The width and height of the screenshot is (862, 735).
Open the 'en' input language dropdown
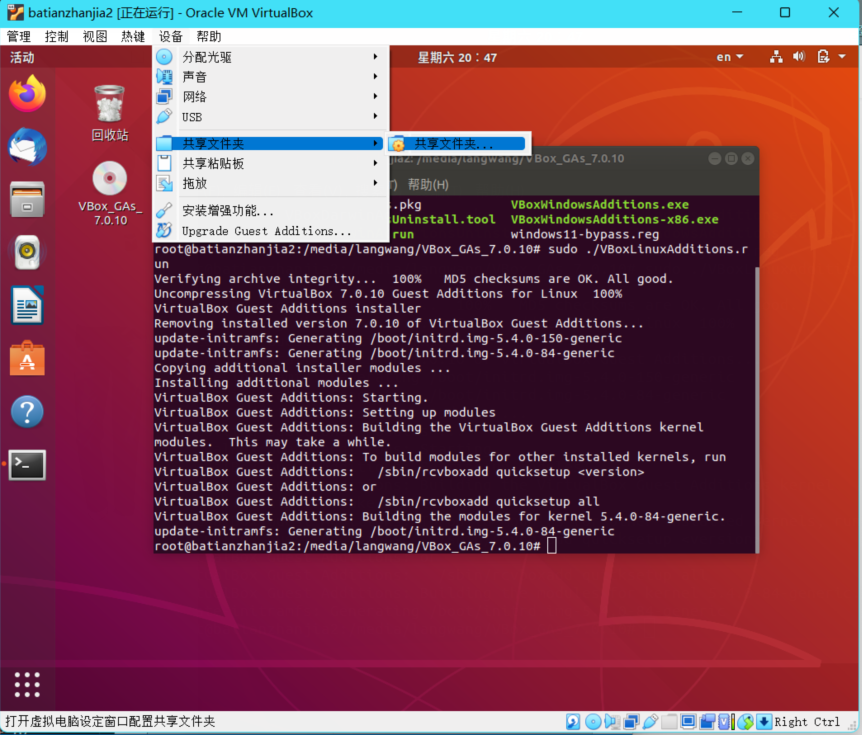click(x=730, y=57)
